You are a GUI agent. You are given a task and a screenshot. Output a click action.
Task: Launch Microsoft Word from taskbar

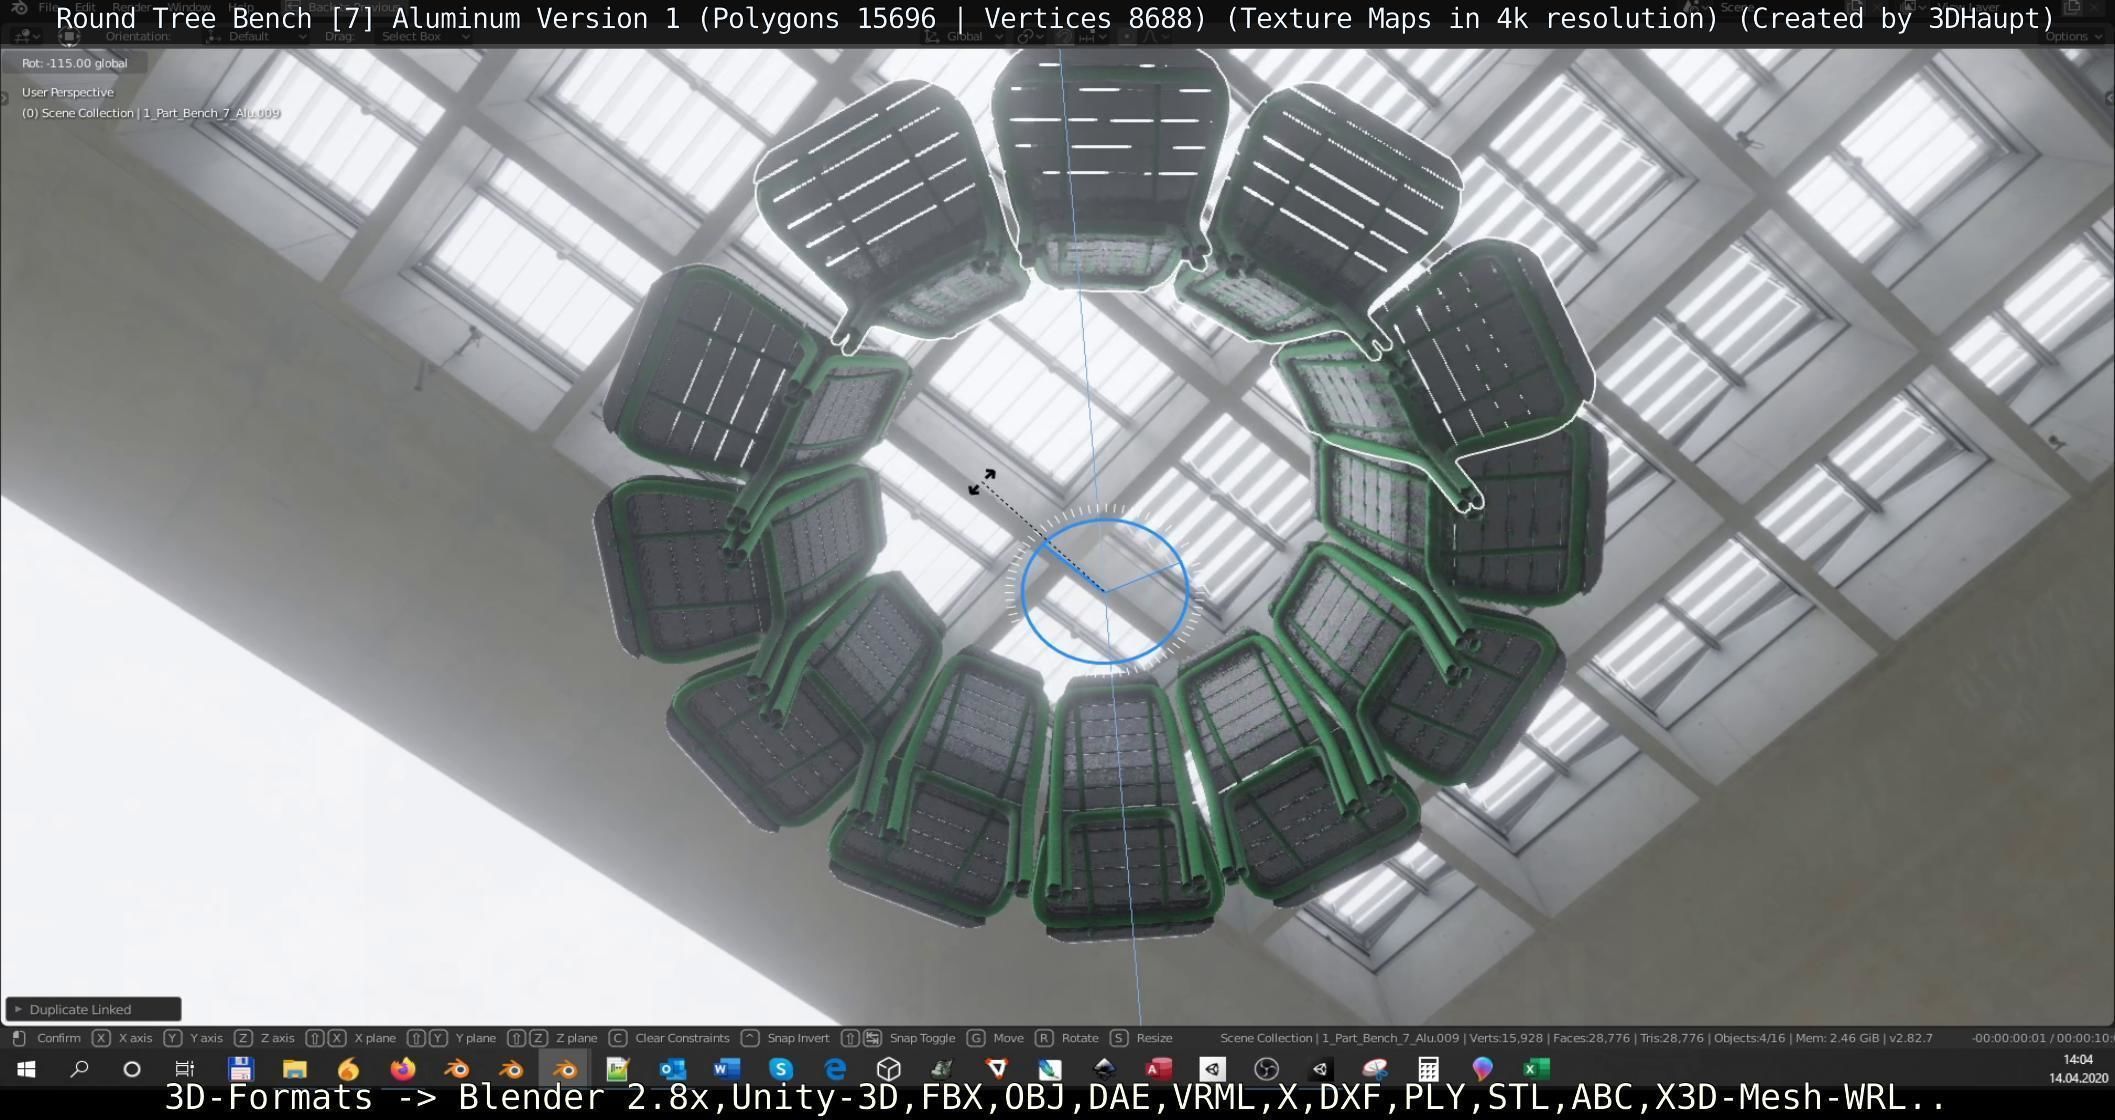pyautogui.click(x=727, y=1069)
